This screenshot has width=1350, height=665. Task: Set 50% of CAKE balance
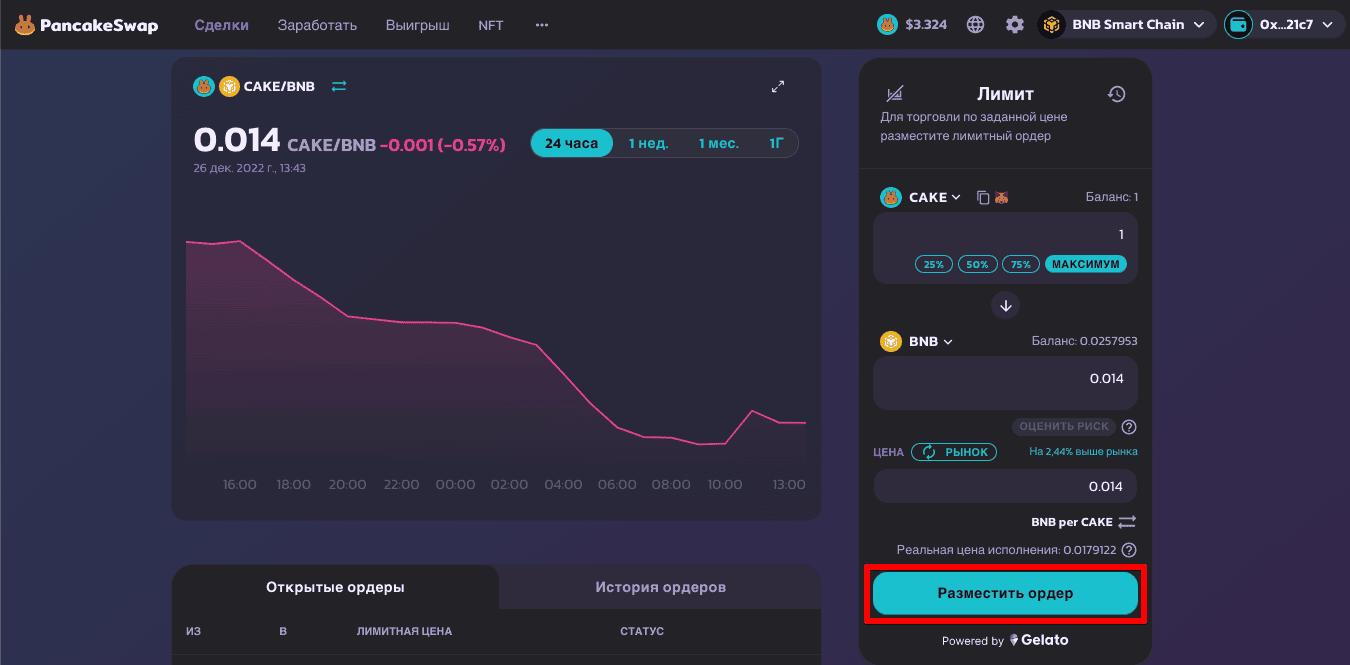(977, 264)
